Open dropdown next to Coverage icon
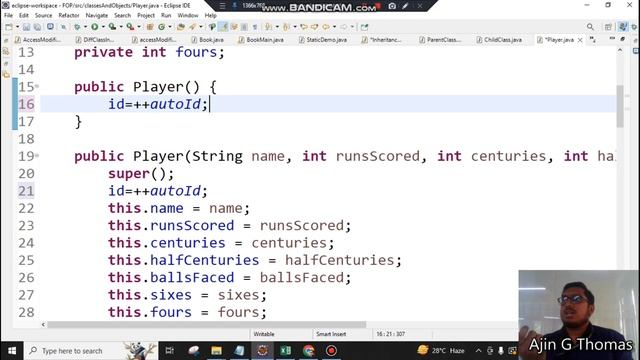640x360 pixels. point(121,27)
